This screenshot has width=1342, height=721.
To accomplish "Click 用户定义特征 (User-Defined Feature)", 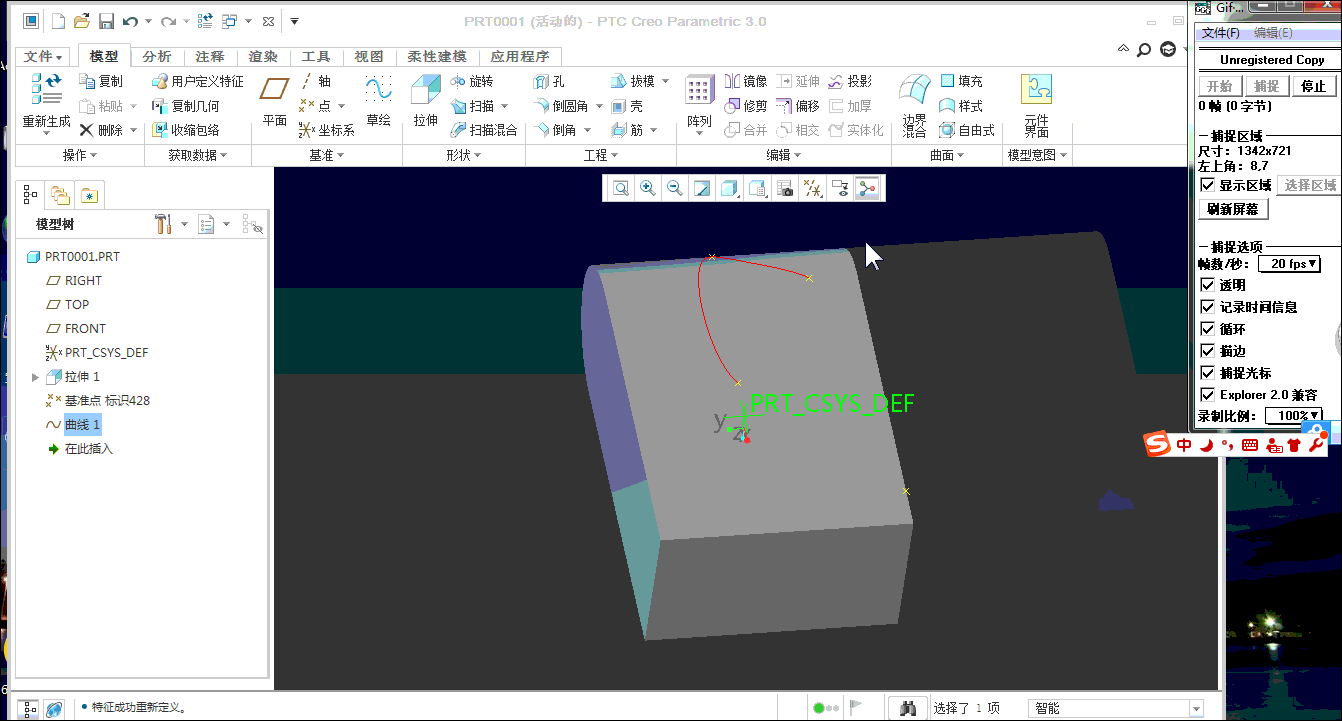I will point(198,81).
